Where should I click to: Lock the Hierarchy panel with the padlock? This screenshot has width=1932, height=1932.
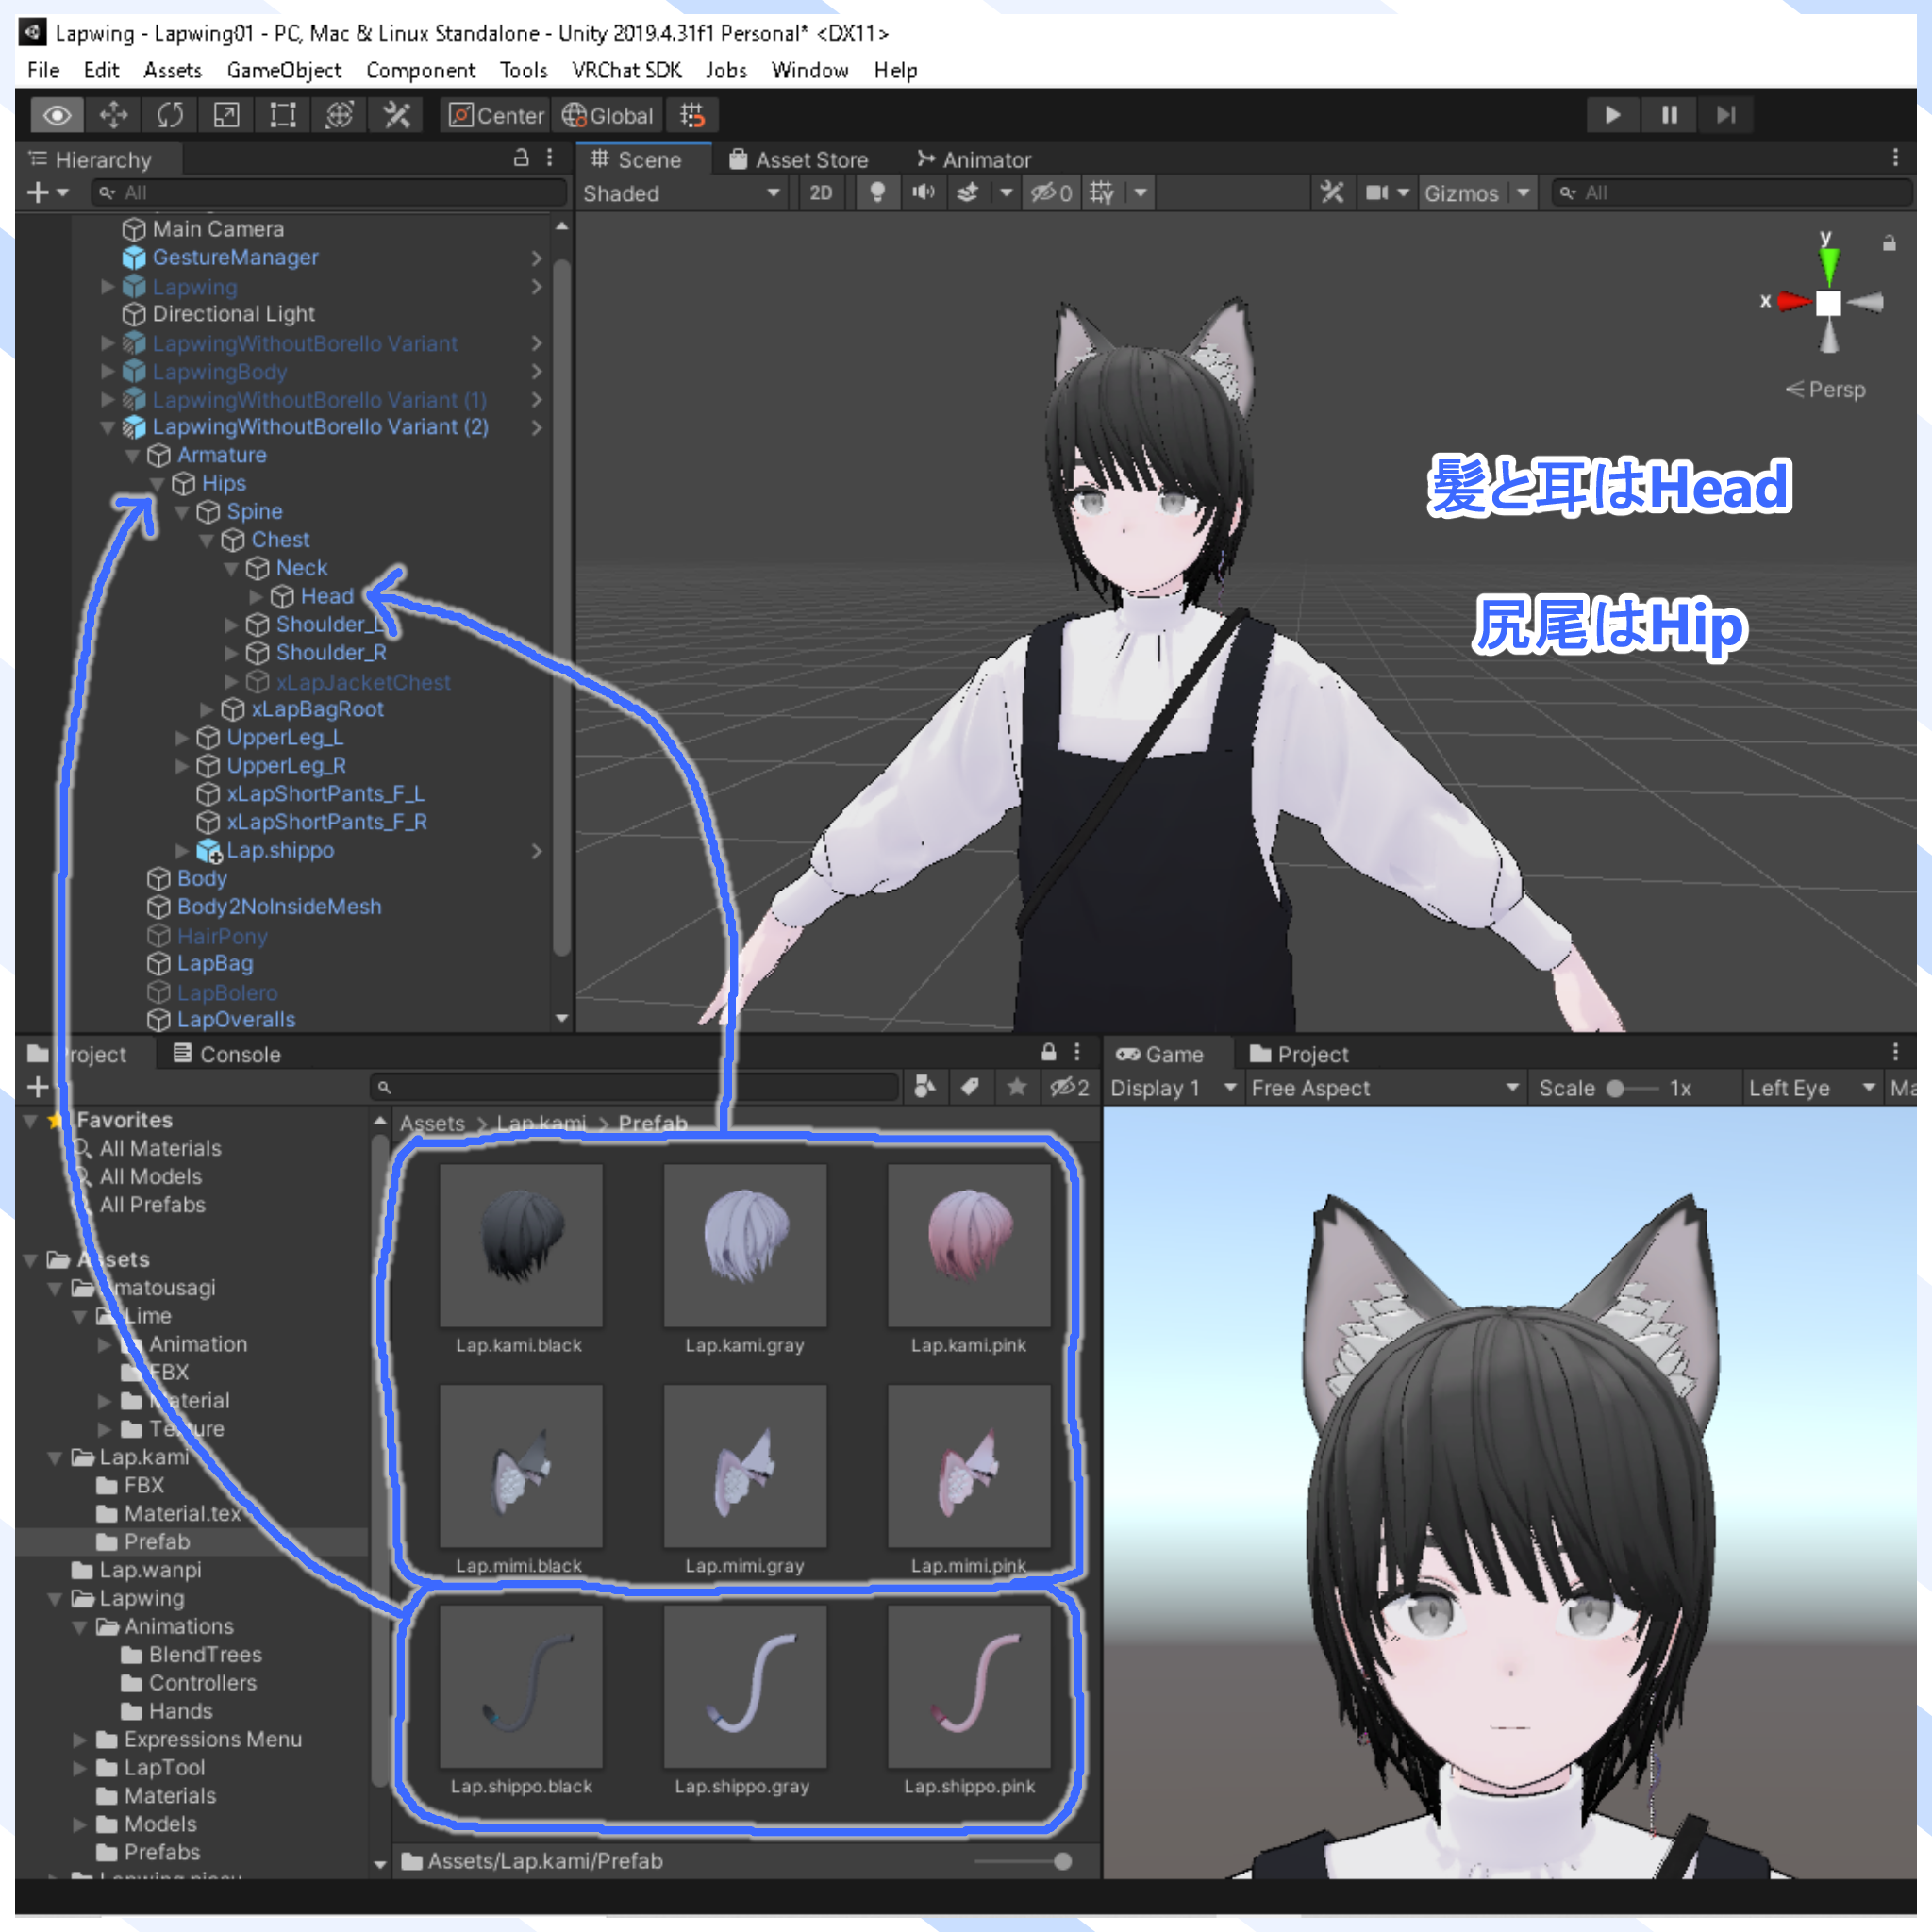[x=521, y=159]
